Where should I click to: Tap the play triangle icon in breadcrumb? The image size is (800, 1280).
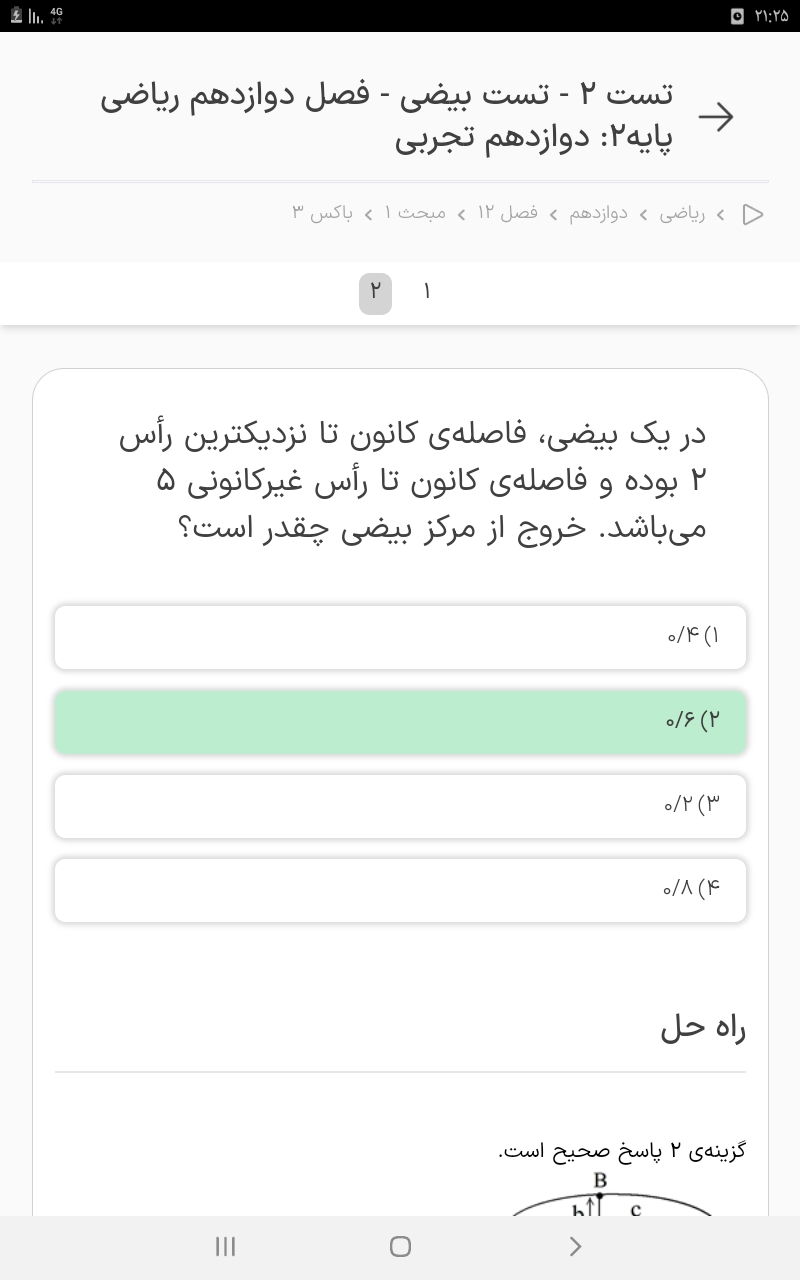(753, 214)
